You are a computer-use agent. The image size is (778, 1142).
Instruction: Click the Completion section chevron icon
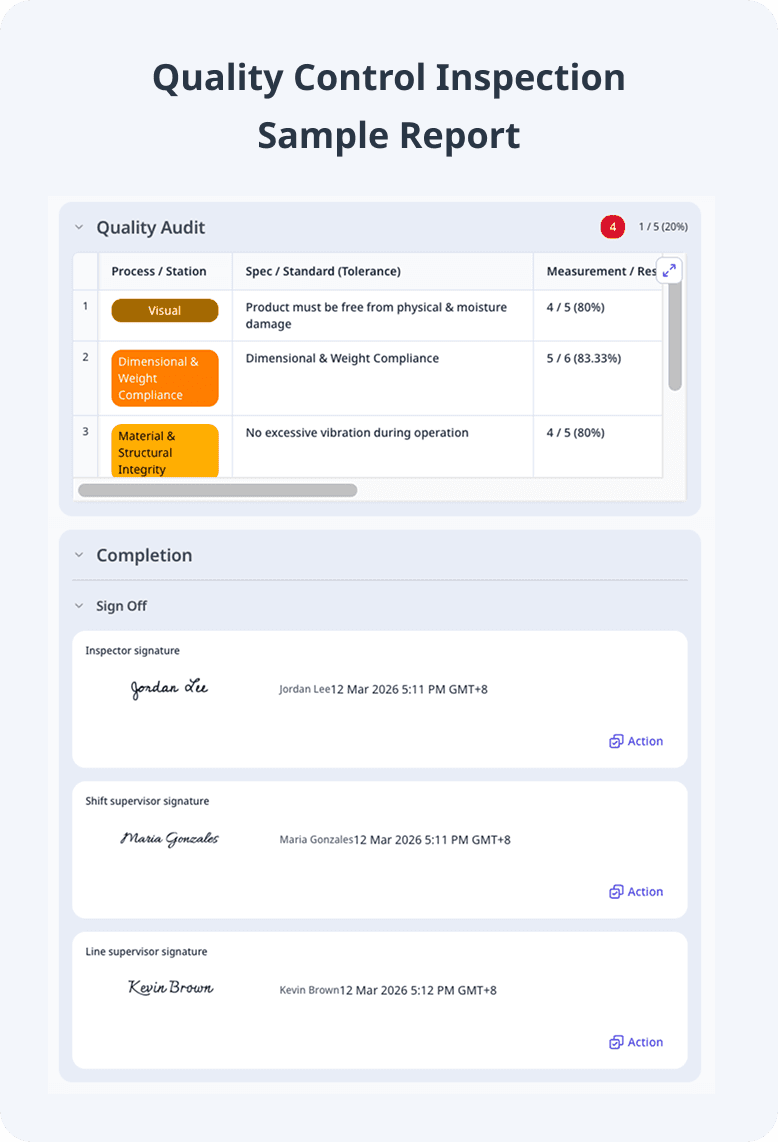(78, 555)
